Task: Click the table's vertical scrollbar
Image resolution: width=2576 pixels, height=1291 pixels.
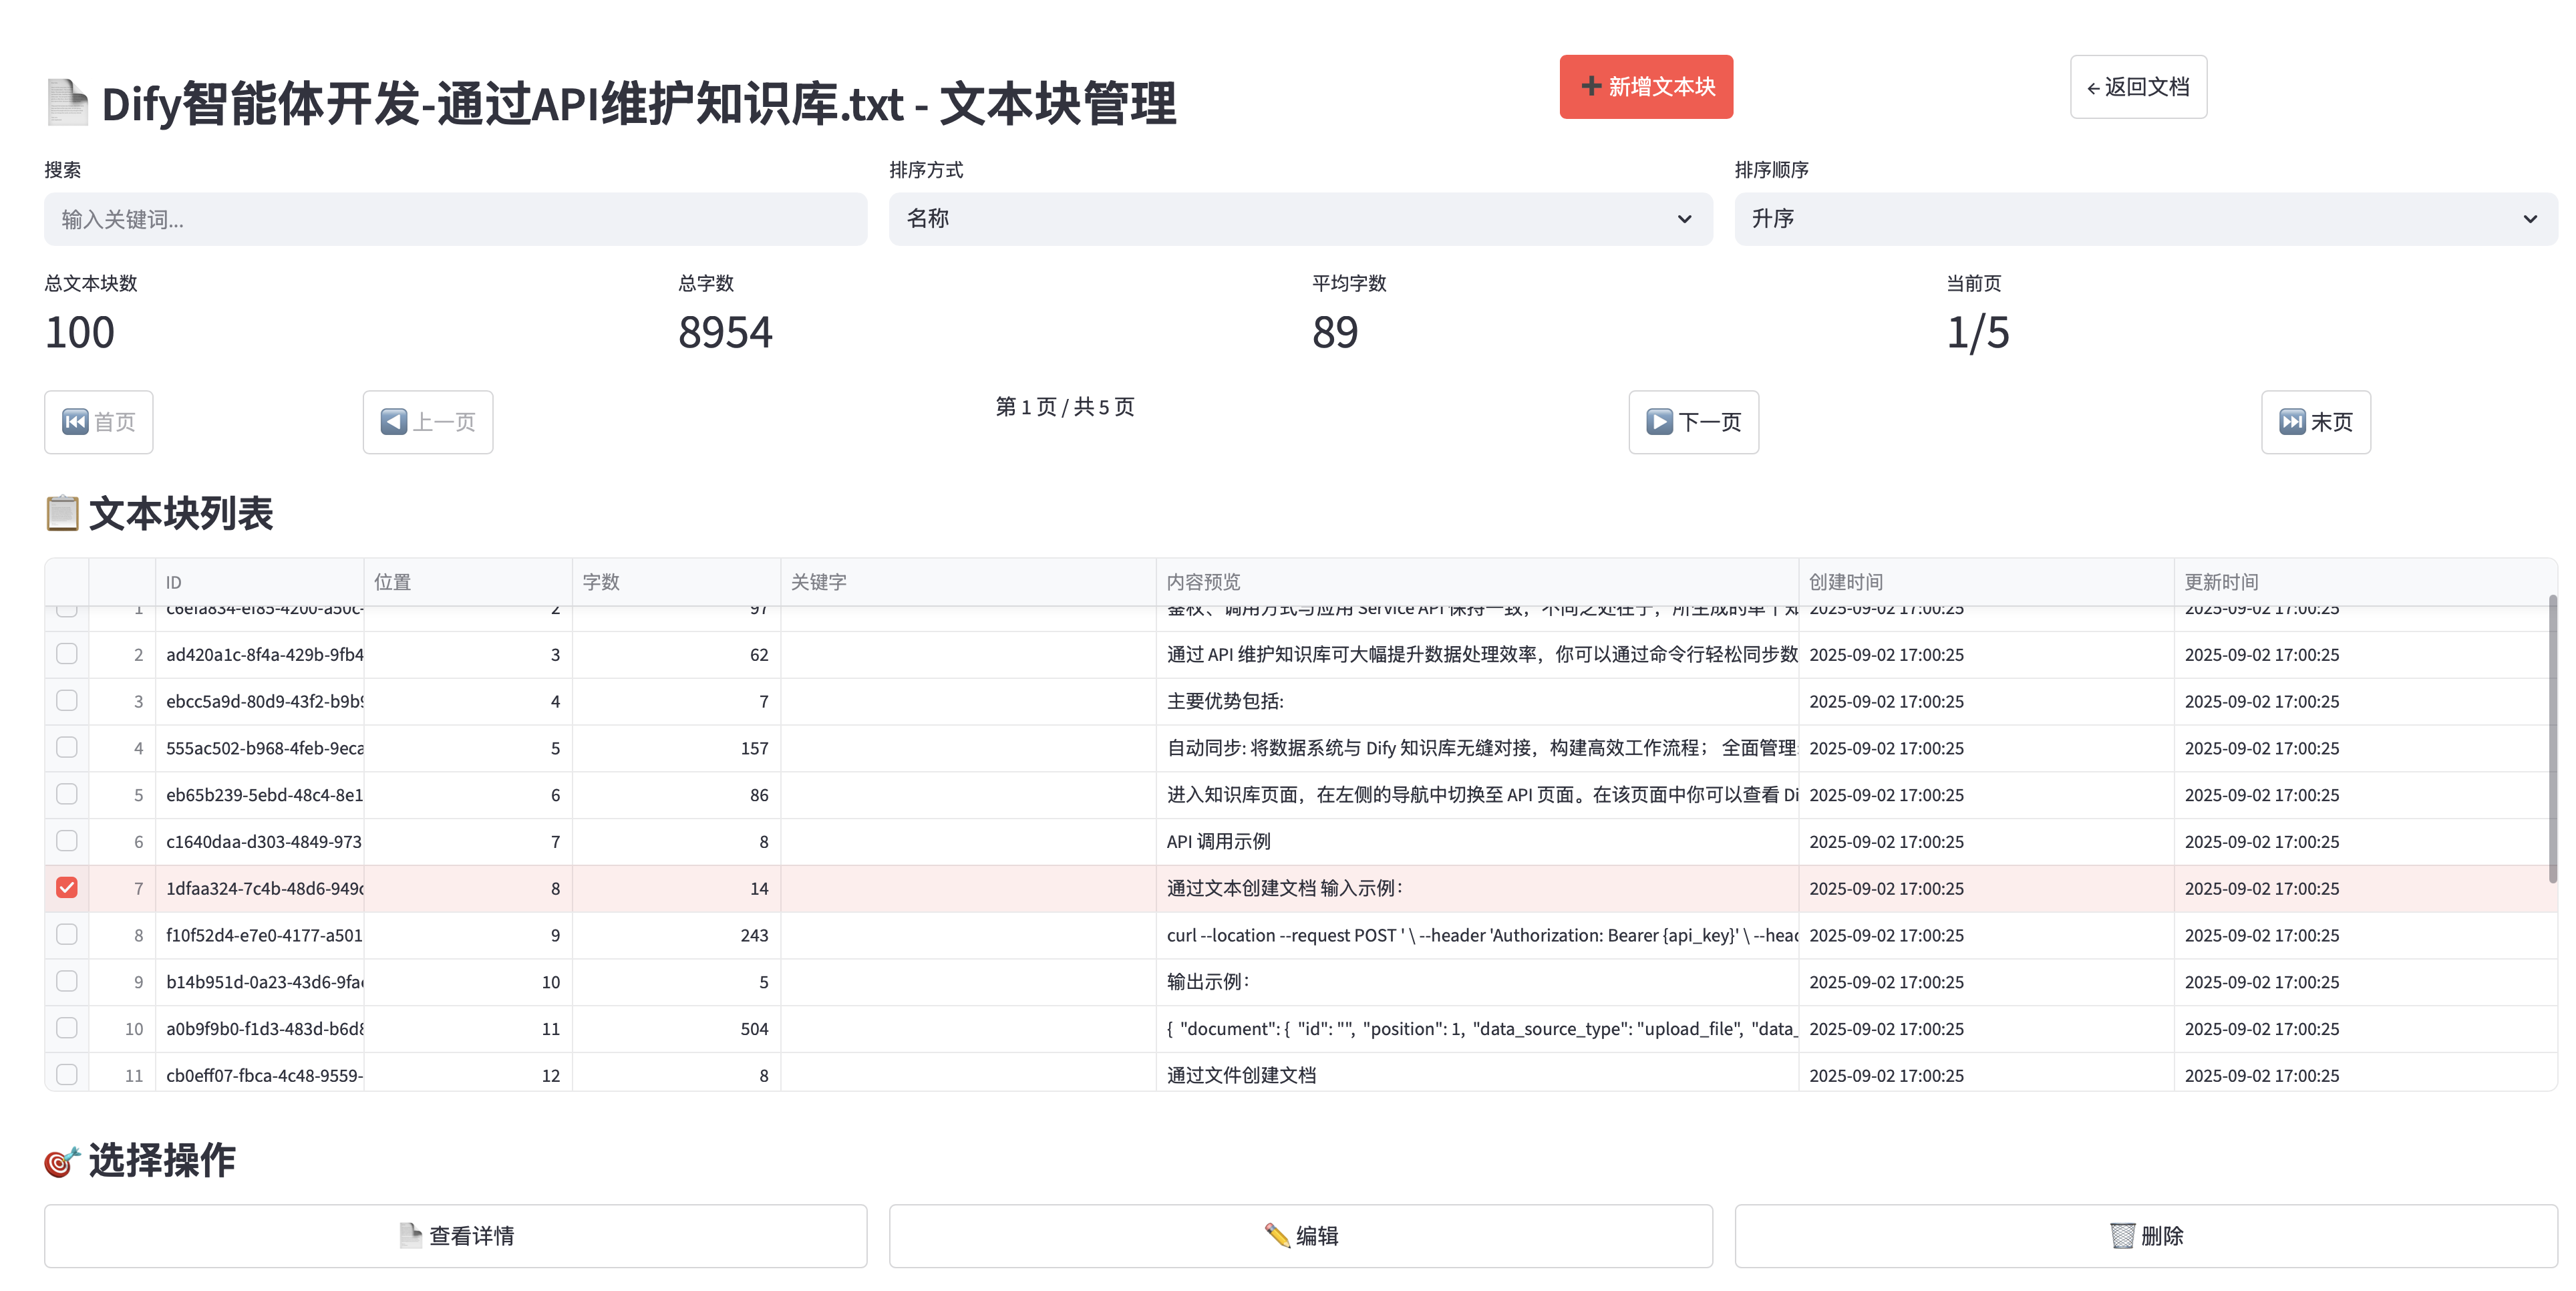Action: (2552, 740)
